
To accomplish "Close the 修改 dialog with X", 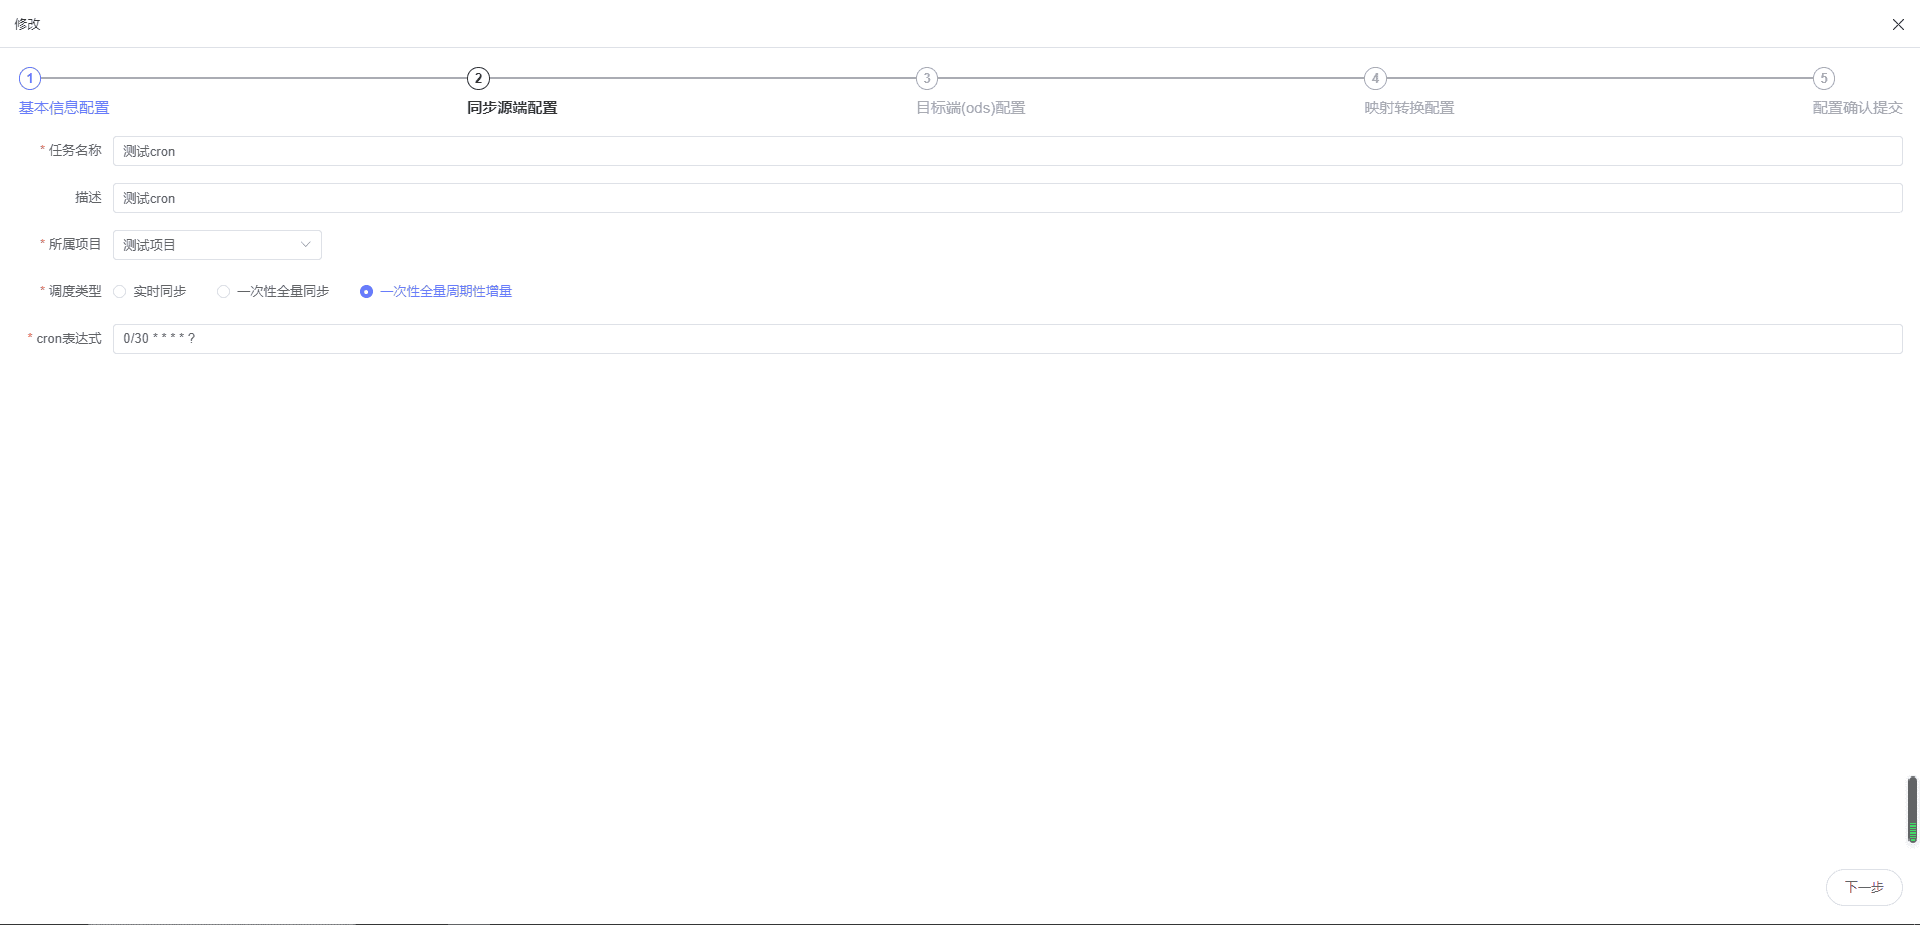I will [1898, 24].
